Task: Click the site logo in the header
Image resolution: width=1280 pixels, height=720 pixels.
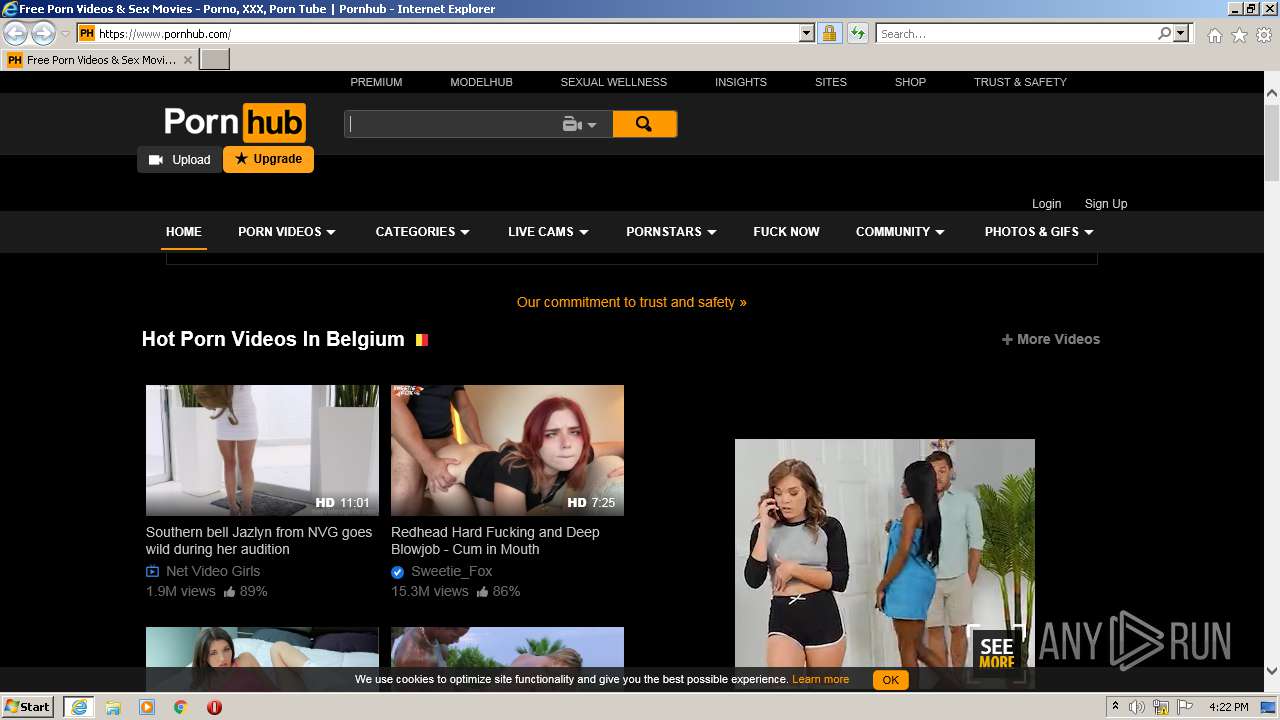Action: pyautogui.click(x=235, y=122)
